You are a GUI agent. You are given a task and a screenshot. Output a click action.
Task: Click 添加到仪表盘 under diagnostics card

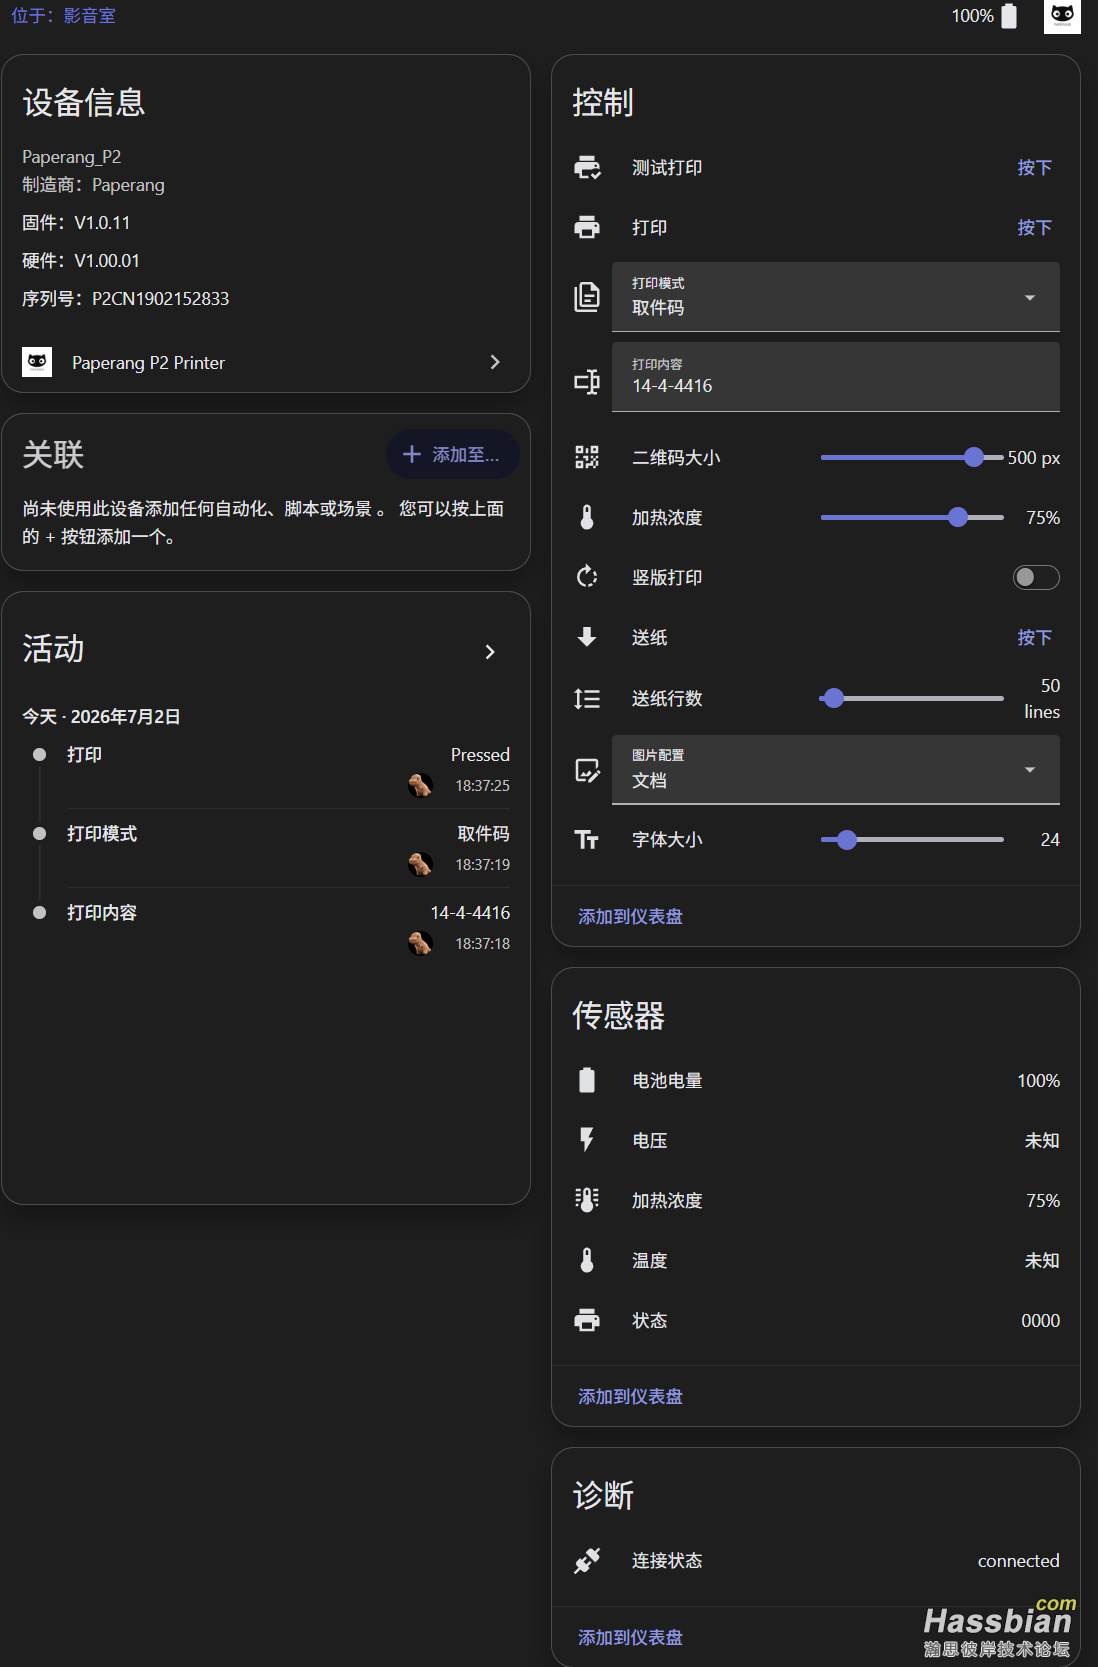[630, 1637]
